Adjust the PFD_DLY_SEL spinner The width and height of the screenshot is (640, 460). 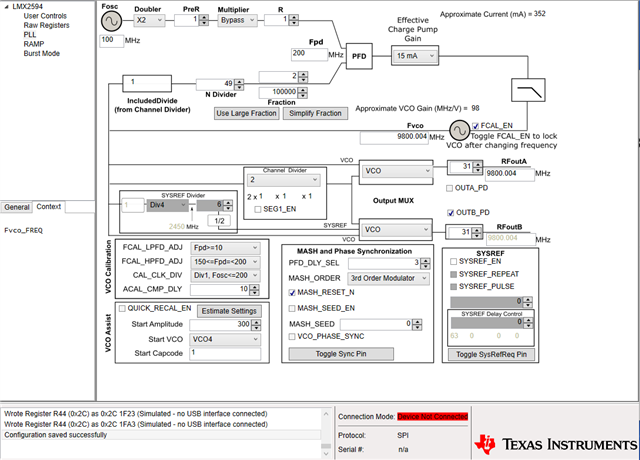point(425,264)
